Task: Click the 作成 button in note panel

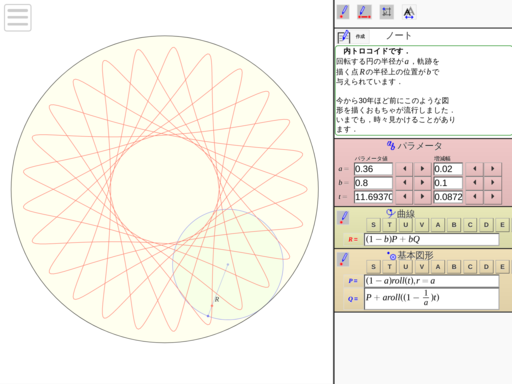Action: tap(360, 36)
